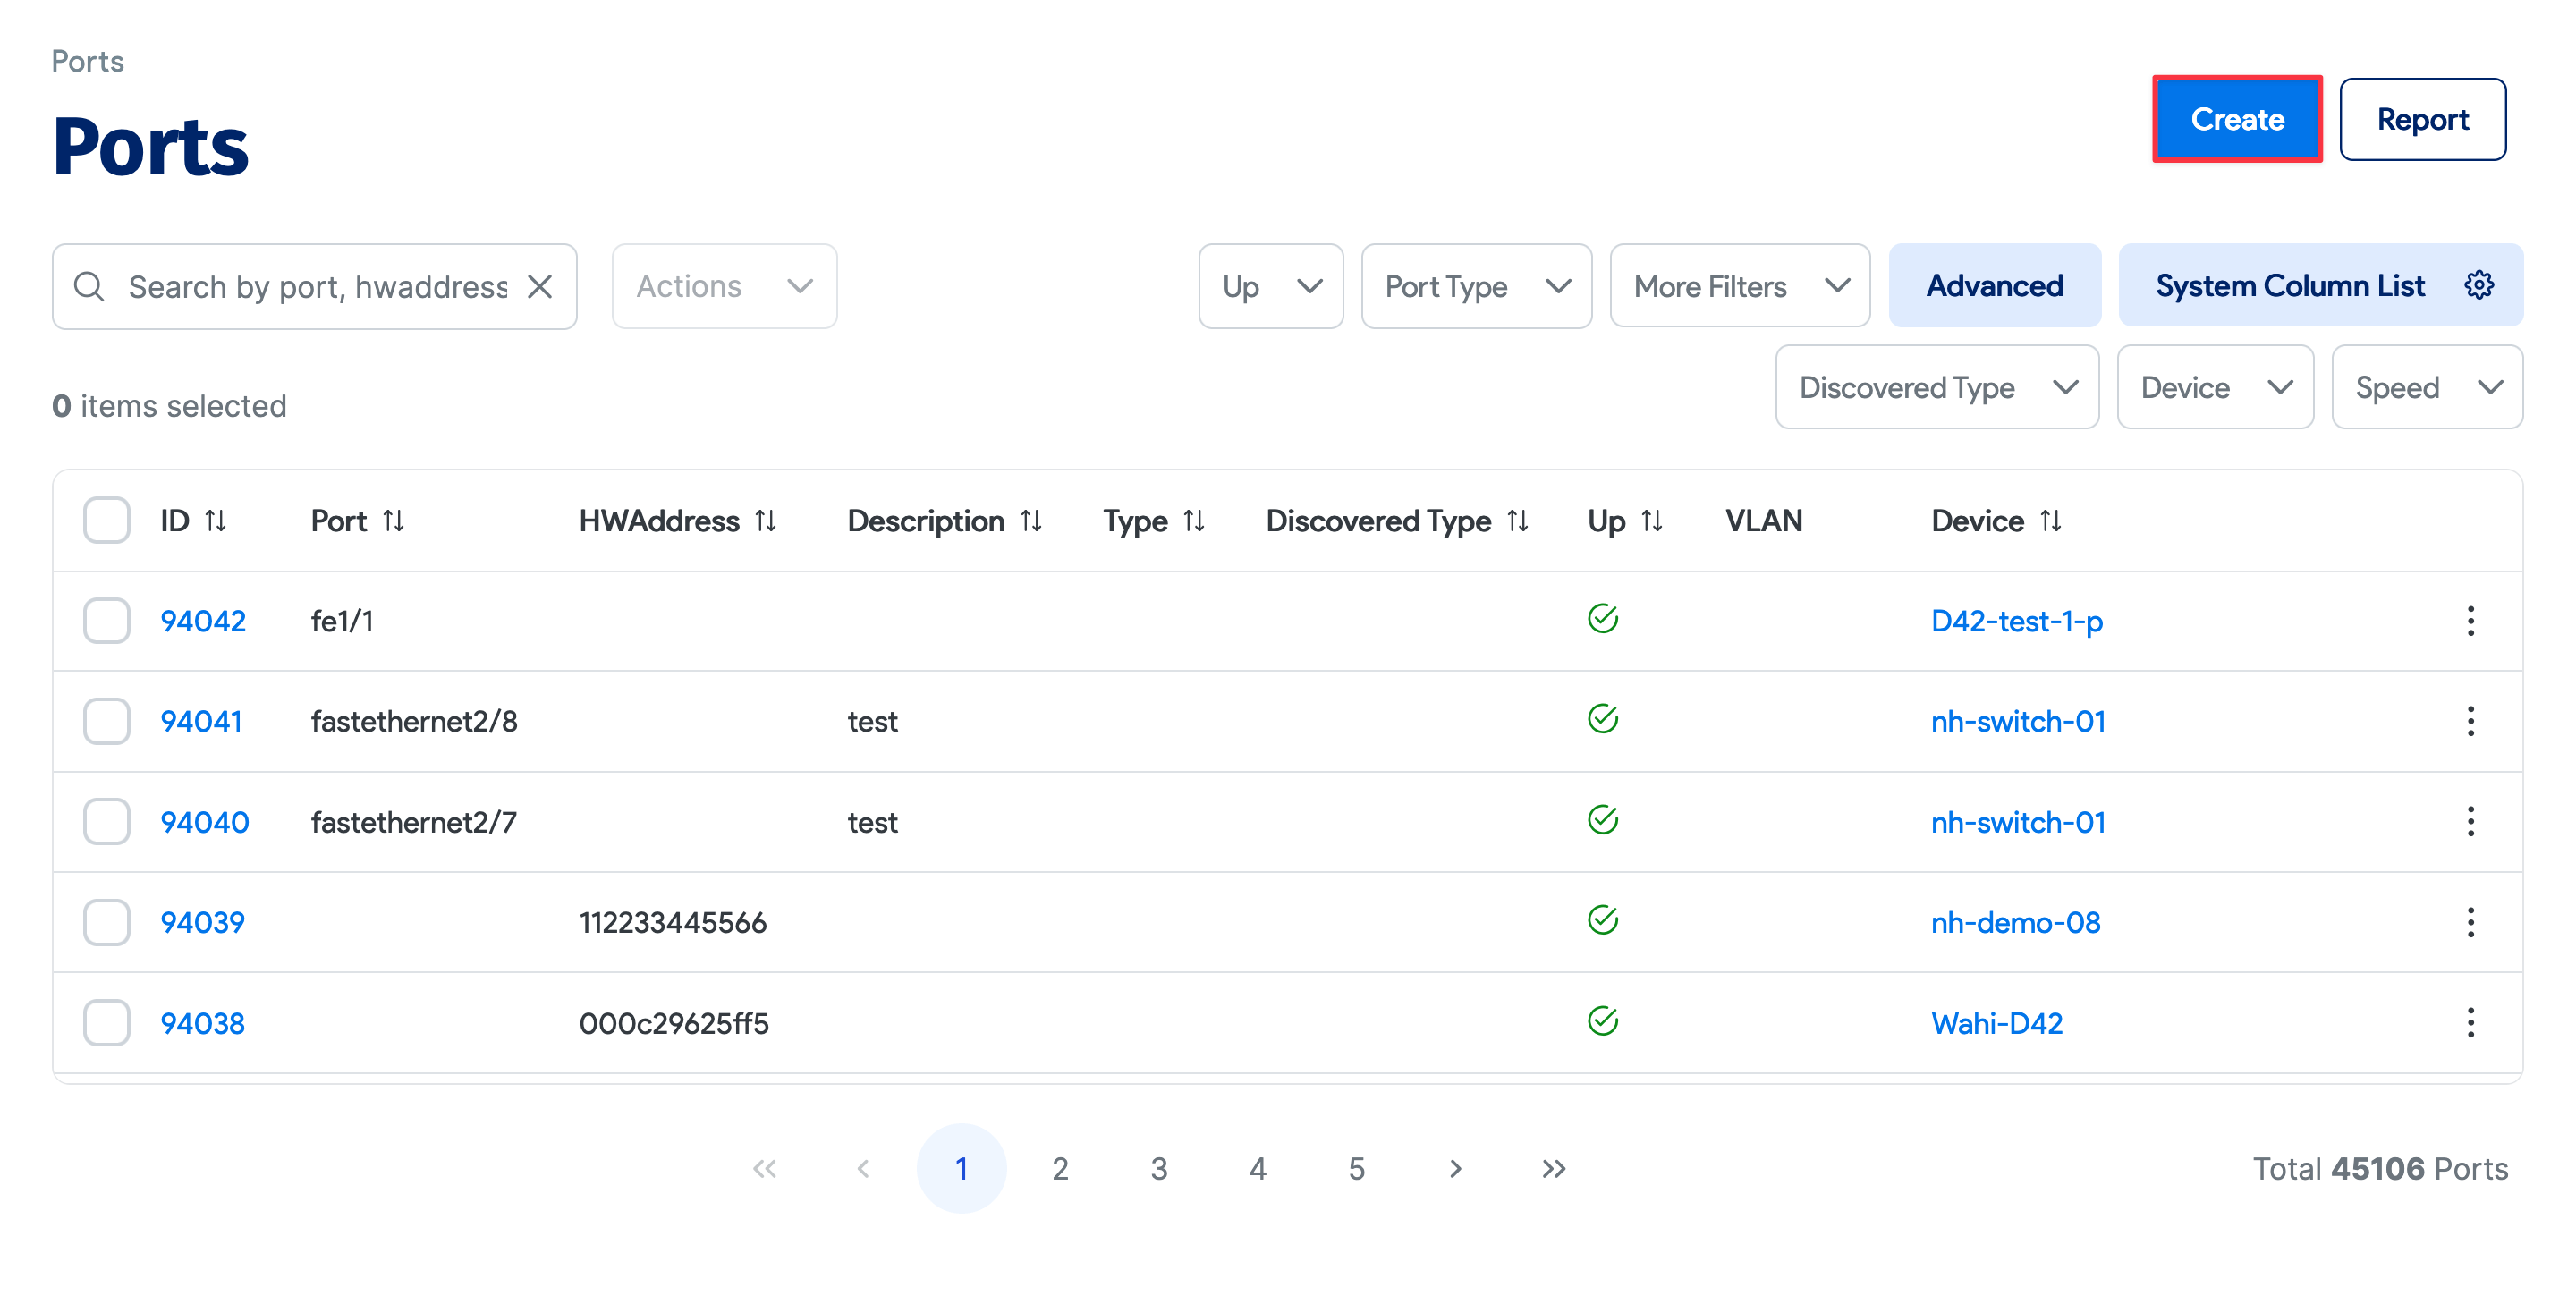Expand the Port Type filter dropdown
This screenshot has width=2576, height=1304.
coord(1476,286)
